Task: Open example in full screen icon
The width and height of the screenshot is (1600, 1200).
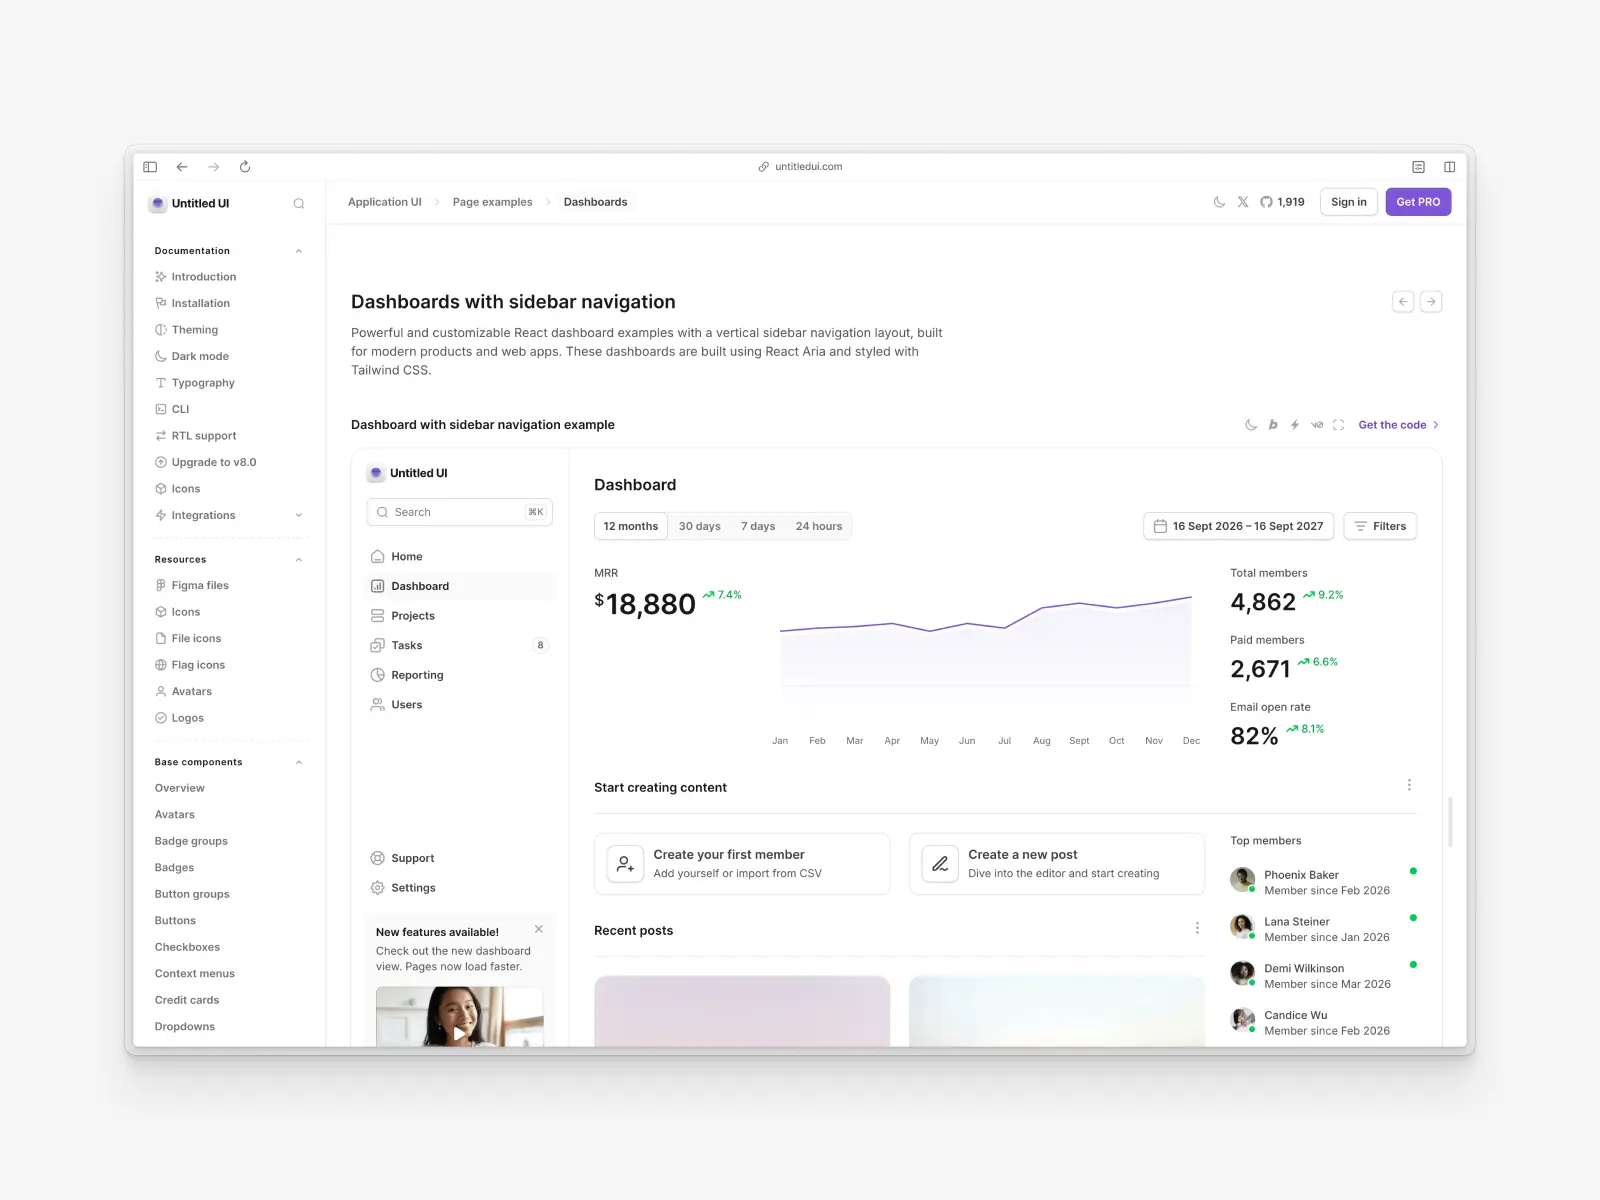Action: pyautogui.click(x=1338, y=425)
